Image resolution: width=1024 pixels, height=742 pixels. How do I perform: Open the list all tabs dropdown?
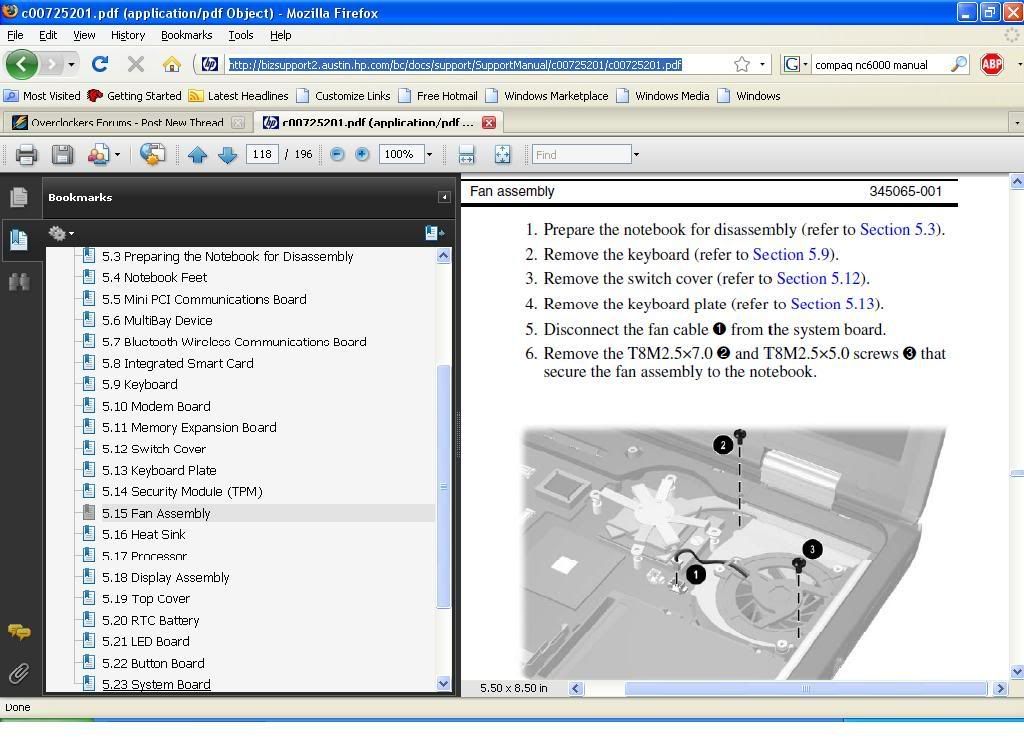pyautogui.click(x=1017, y=122)
